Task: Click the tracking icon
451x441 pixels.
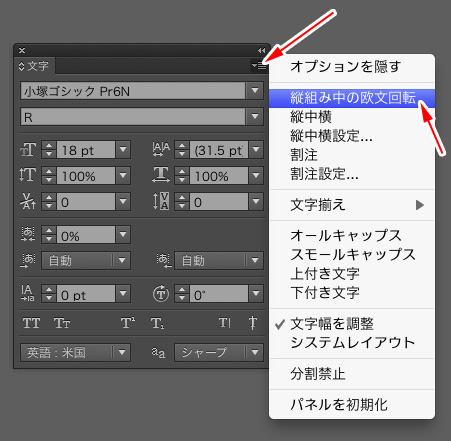Action: click(x=161, y=201)
